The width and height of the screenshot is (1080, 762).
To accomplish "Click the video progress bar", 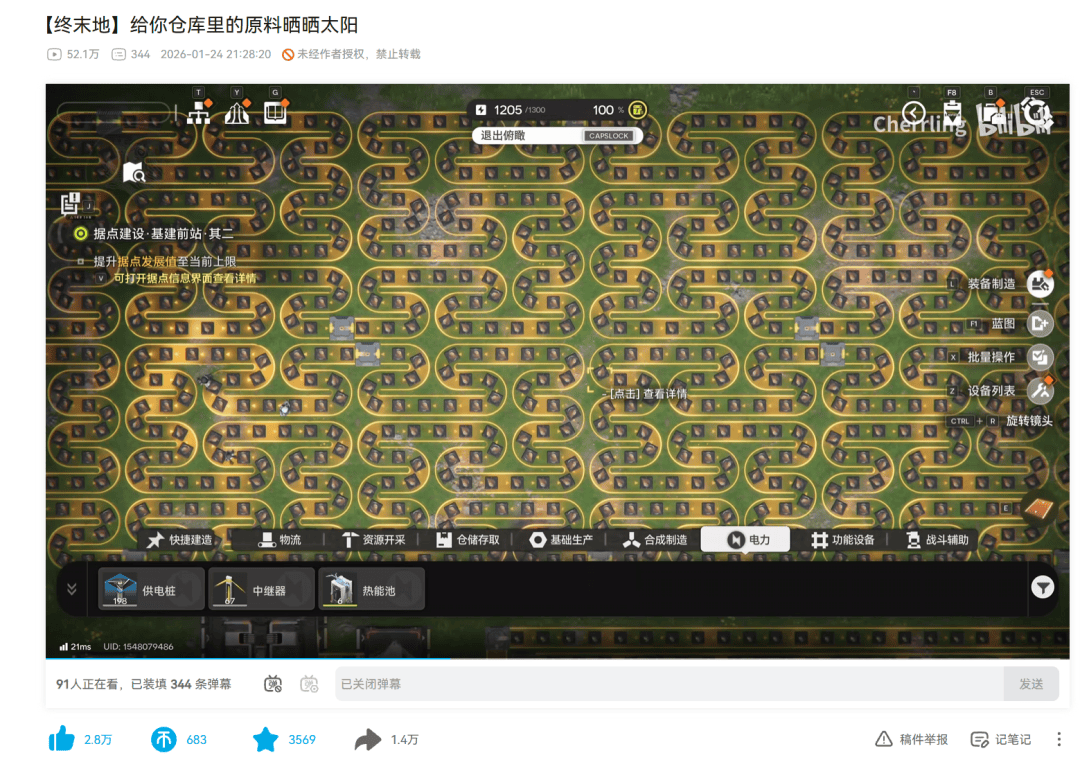I will [x=557, y=658].
